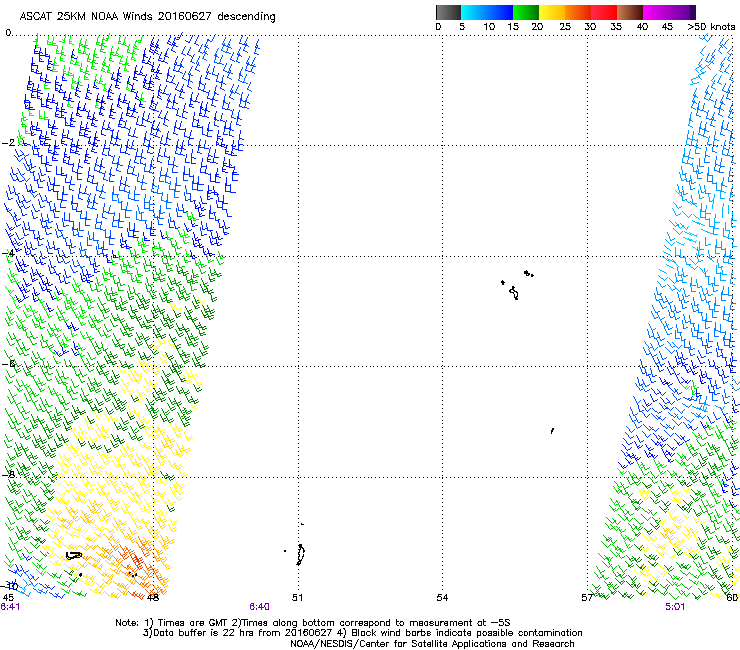Click the gray 0-5 knots legend swatch
This screenshot has width=740, height=650.
[448, 12]
